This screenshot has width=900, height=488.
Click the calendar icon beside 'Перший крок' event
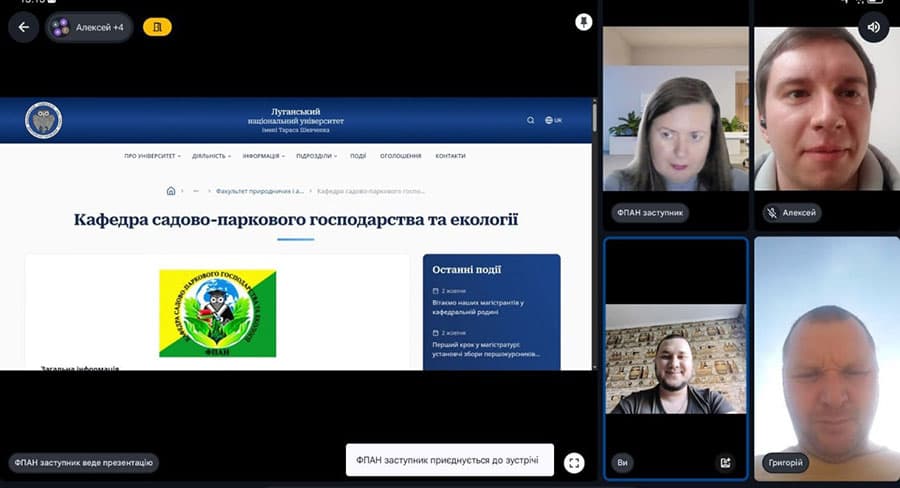coord(435,333)
